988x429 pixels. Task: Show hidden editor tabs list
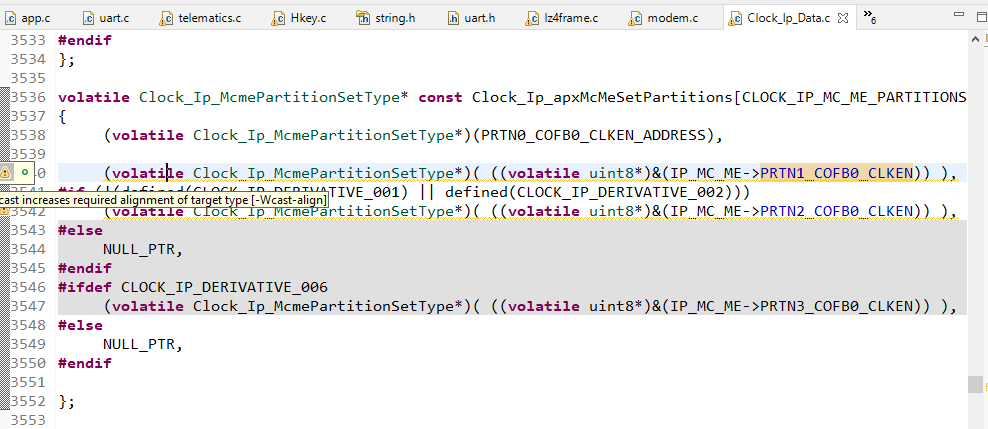point(870,16)
